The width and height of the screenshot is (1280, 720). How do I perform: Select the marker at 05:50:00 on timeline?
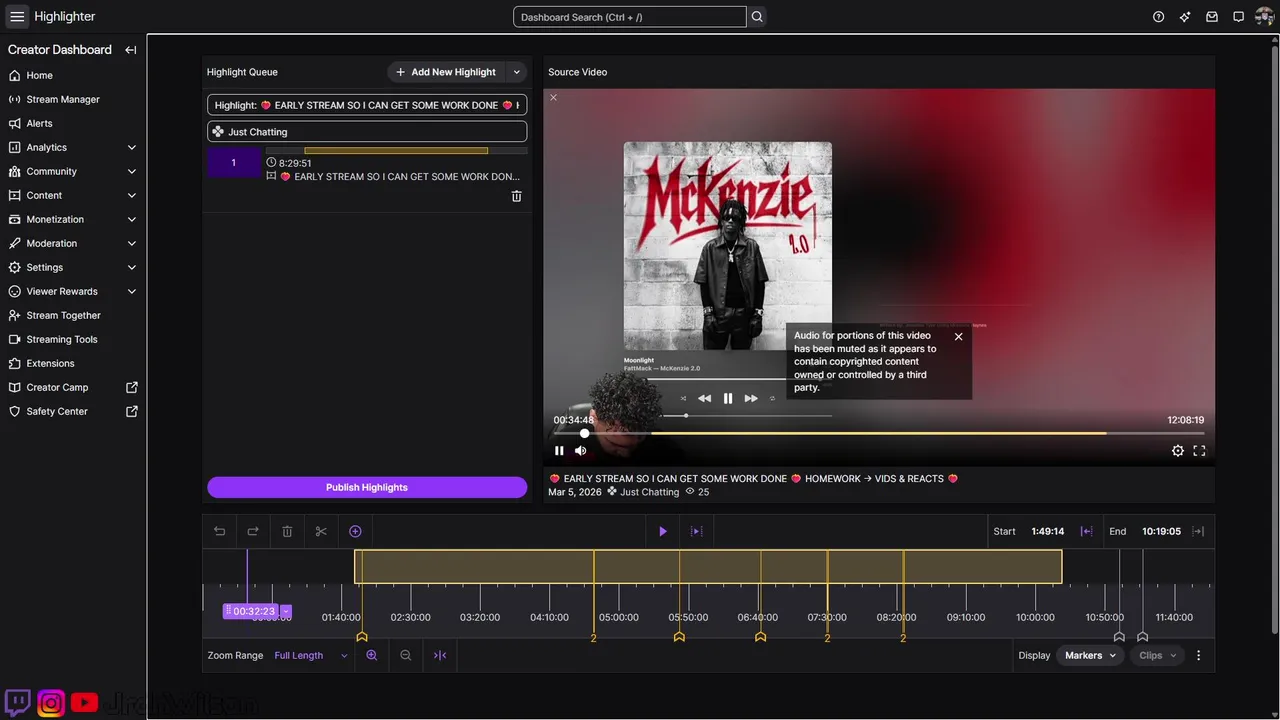click(x=679, y=637)
